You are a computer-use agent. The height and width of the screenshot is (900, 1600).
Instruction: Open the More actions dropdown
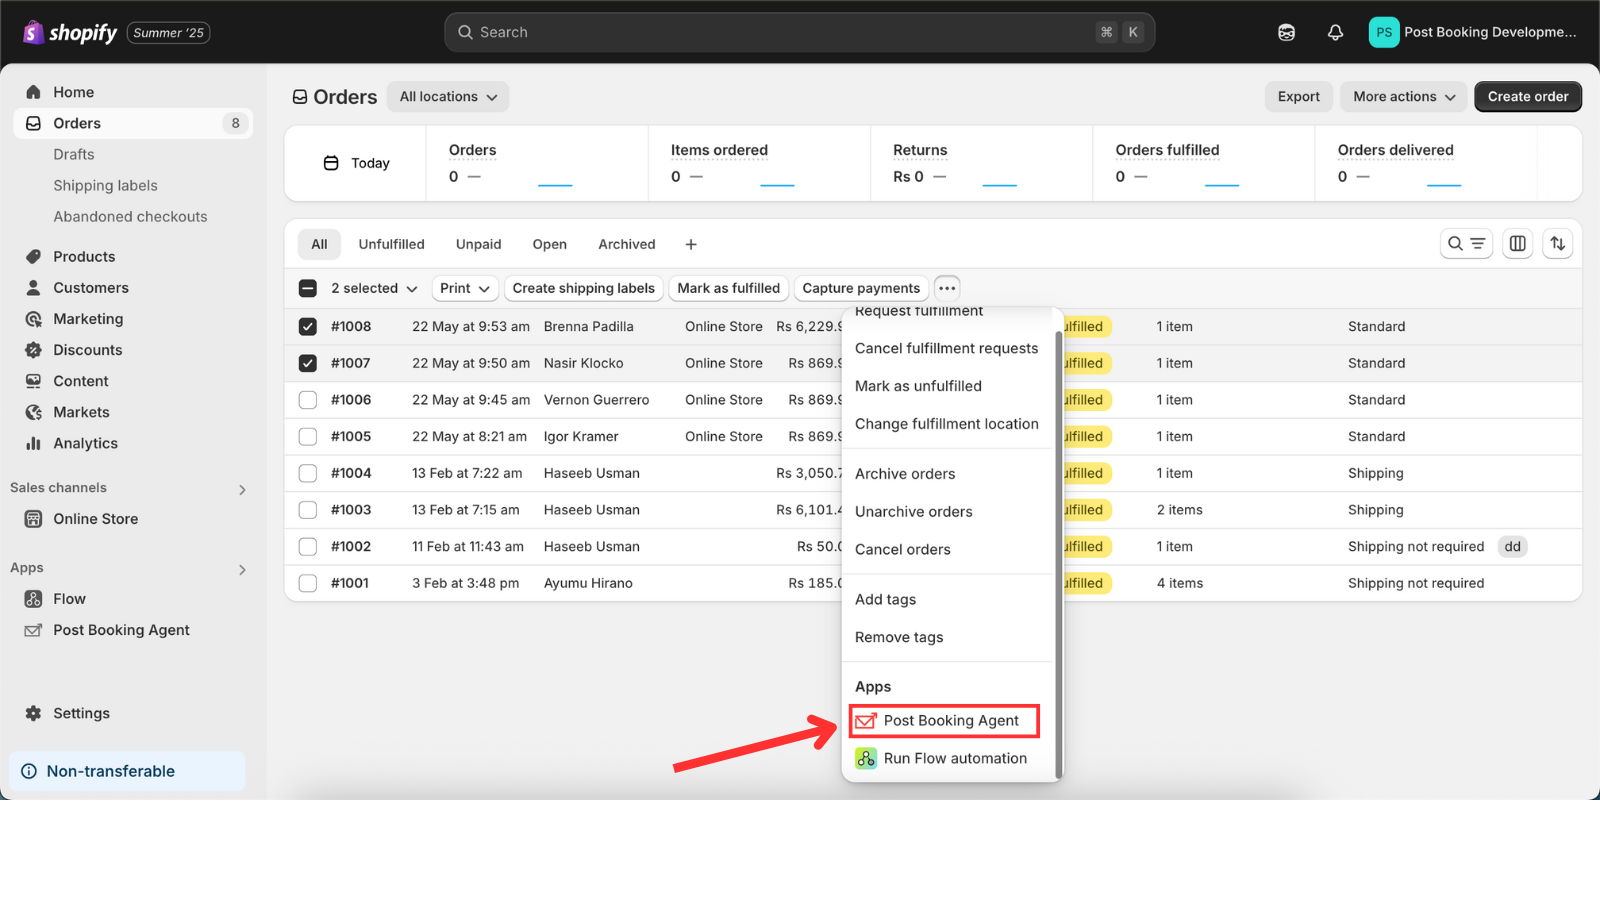(x=1404, y=97)
